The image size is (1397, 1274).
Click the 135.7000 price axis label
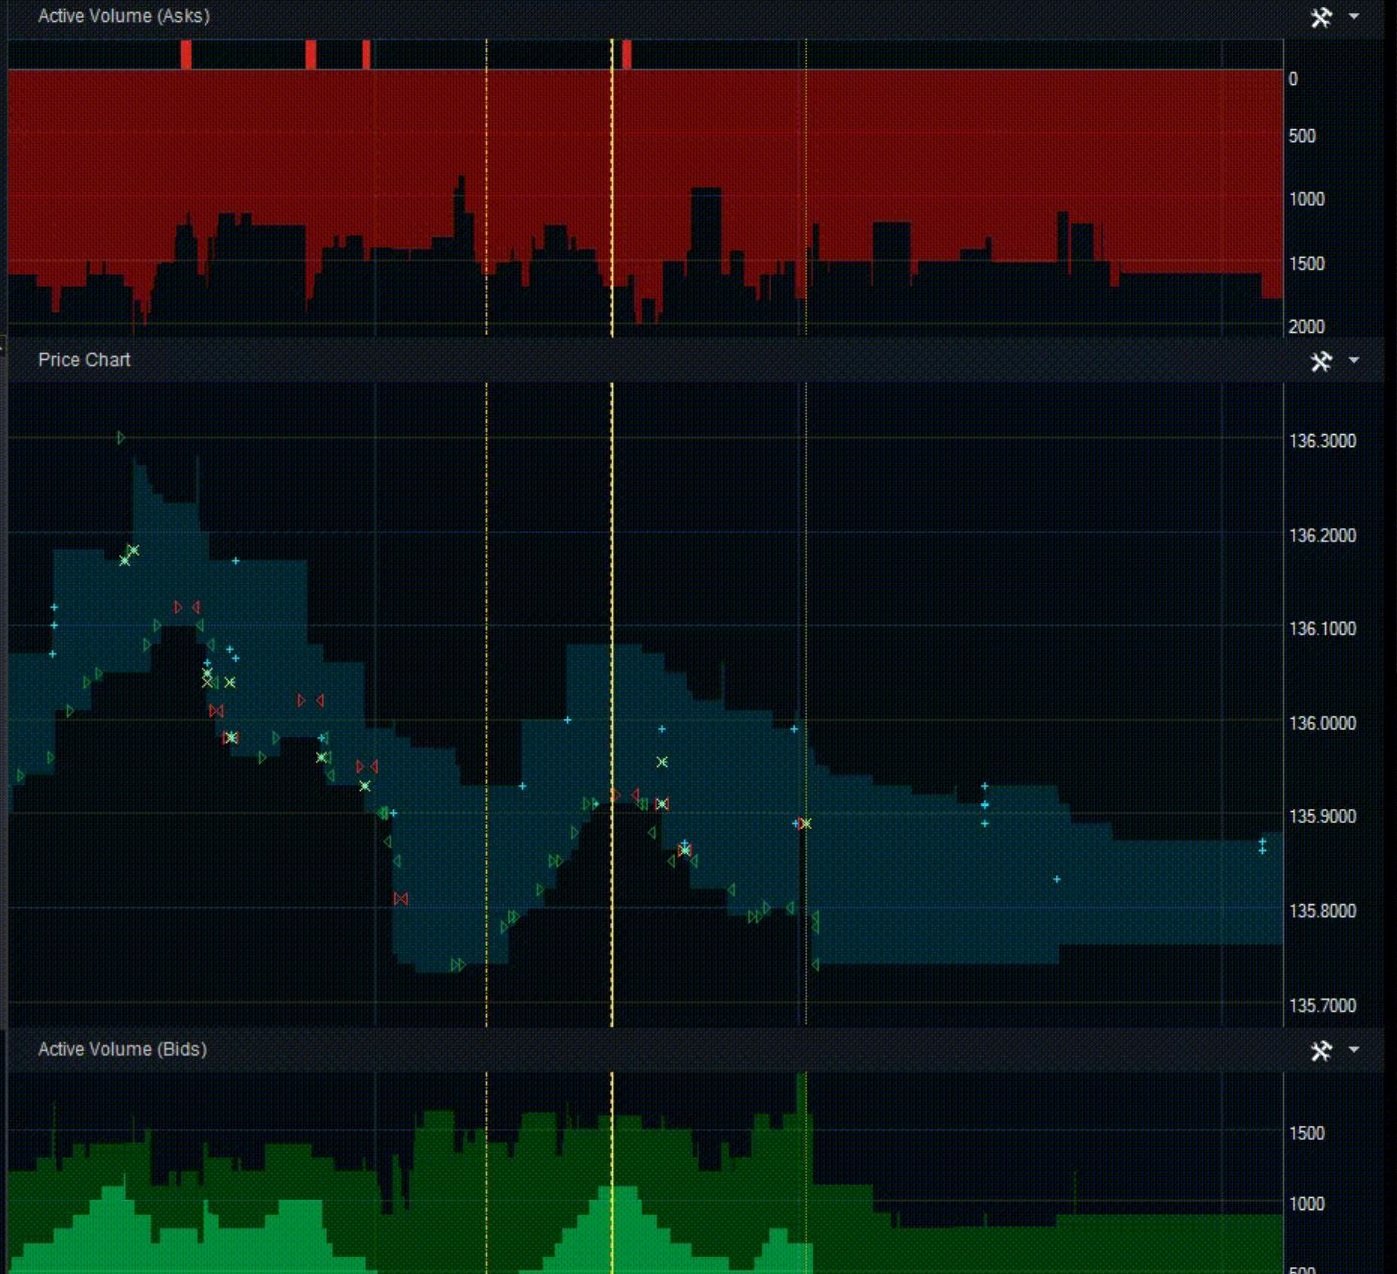click(1322, 1006)
